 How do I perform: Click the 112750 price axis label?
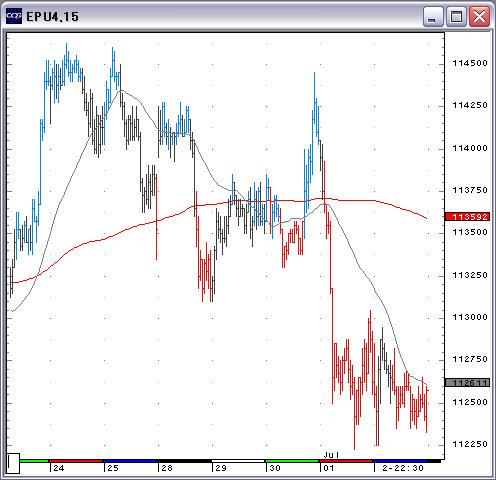pos(470,359)
